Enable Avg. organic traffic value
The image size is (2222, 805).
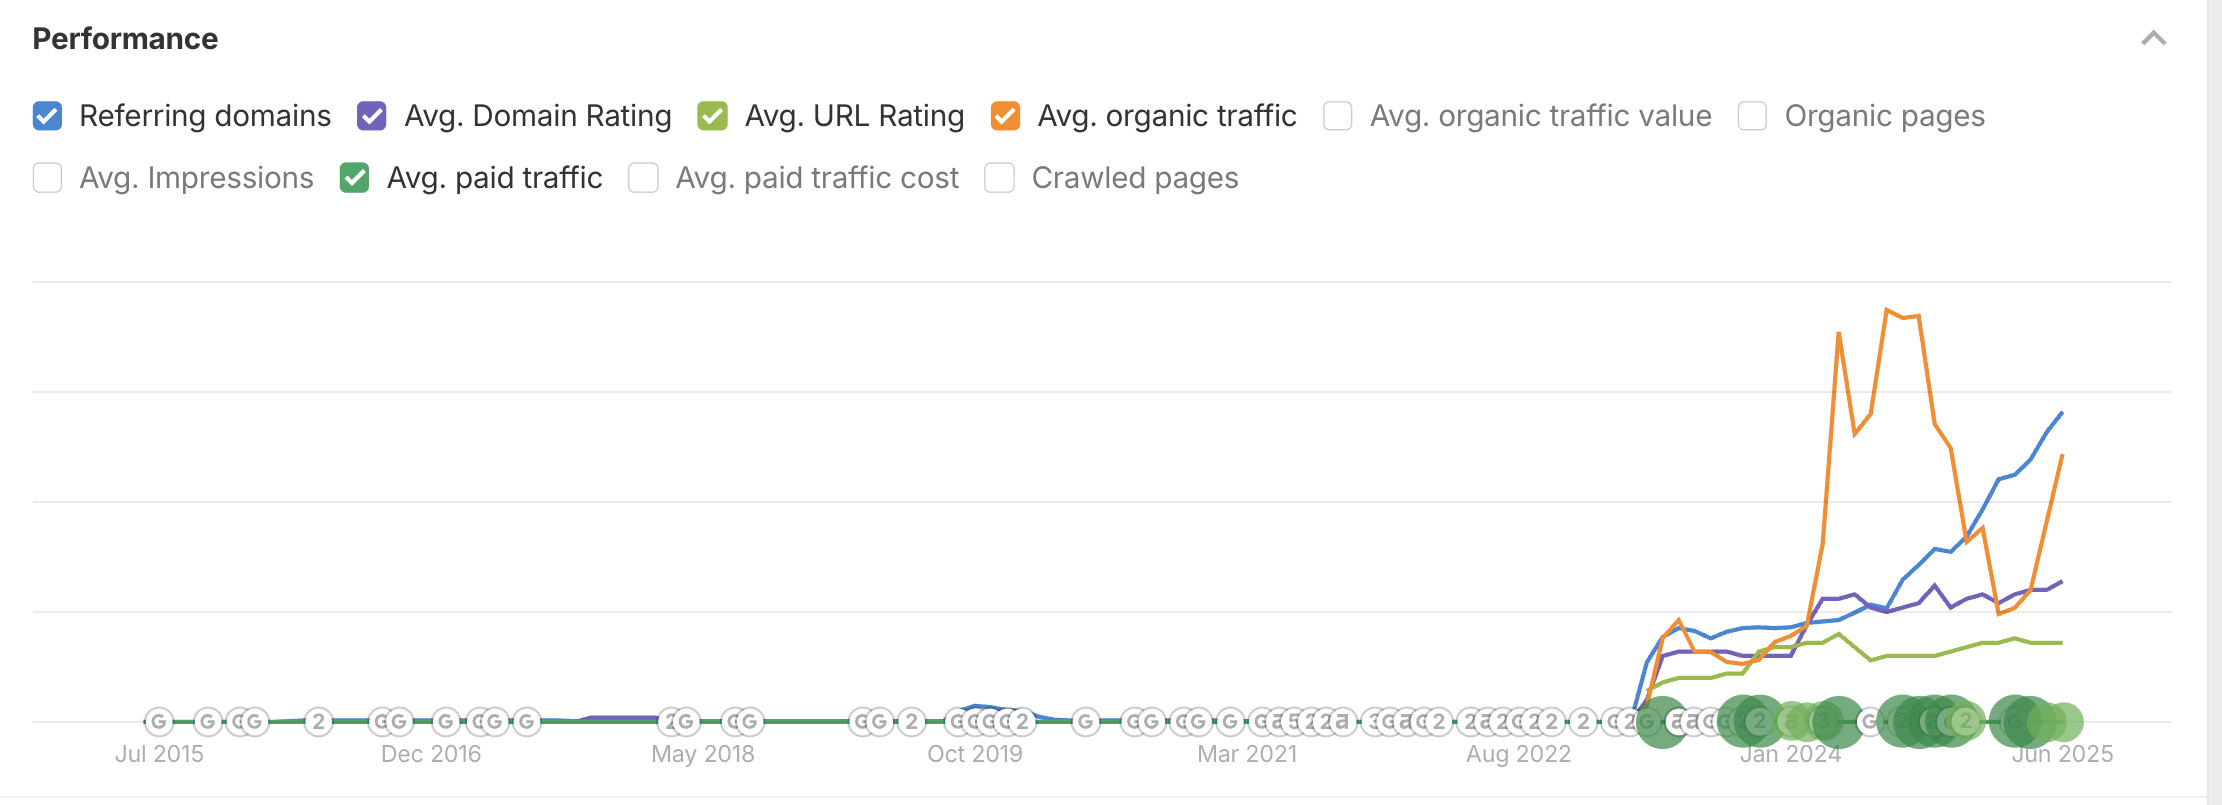1338,116
